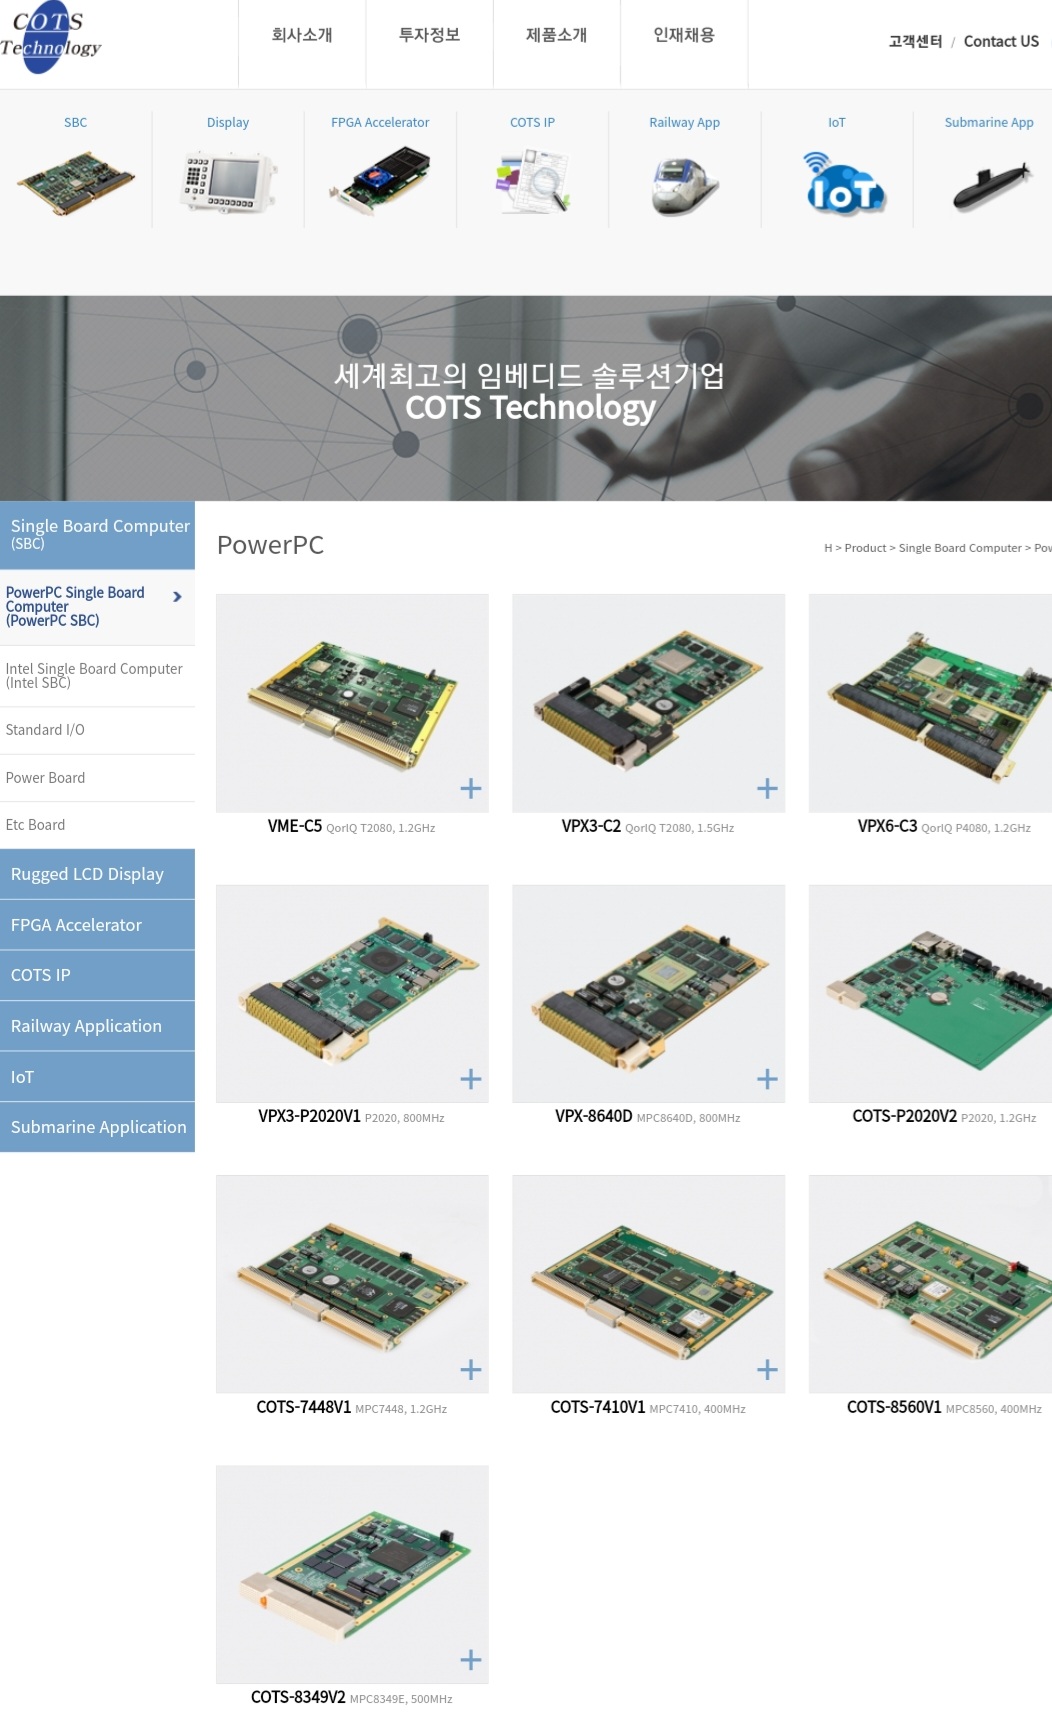Go to 고객센터 page
The height and width of the screenshot is (1734, 1052).
tap(915, 41)
